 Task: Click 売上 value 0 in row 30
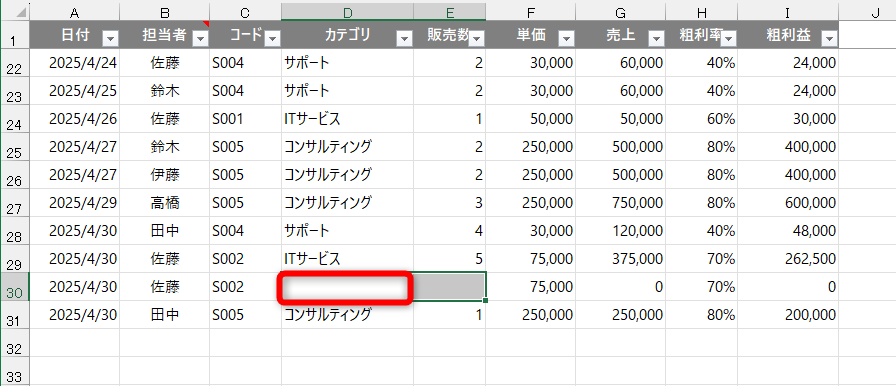click(x=659, y=287)
